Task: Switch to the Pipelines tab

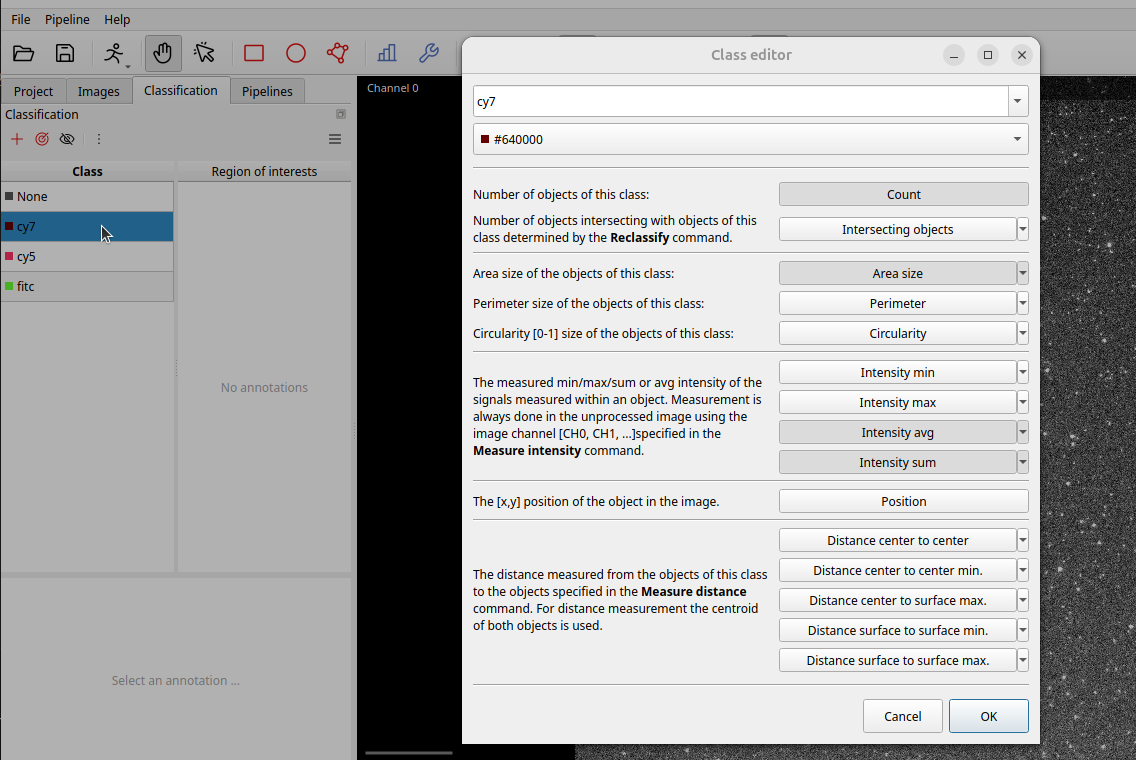Action: point(267,91)
